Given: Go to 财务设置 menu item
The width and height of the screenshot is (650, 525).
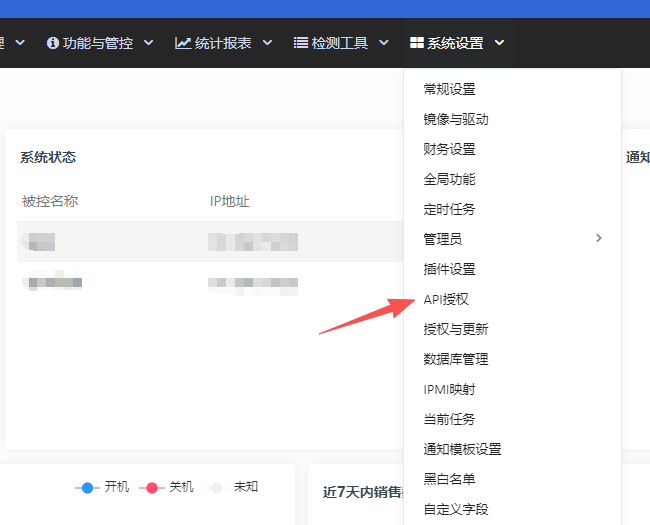Looking at the screenshot, I should [449, 149].
